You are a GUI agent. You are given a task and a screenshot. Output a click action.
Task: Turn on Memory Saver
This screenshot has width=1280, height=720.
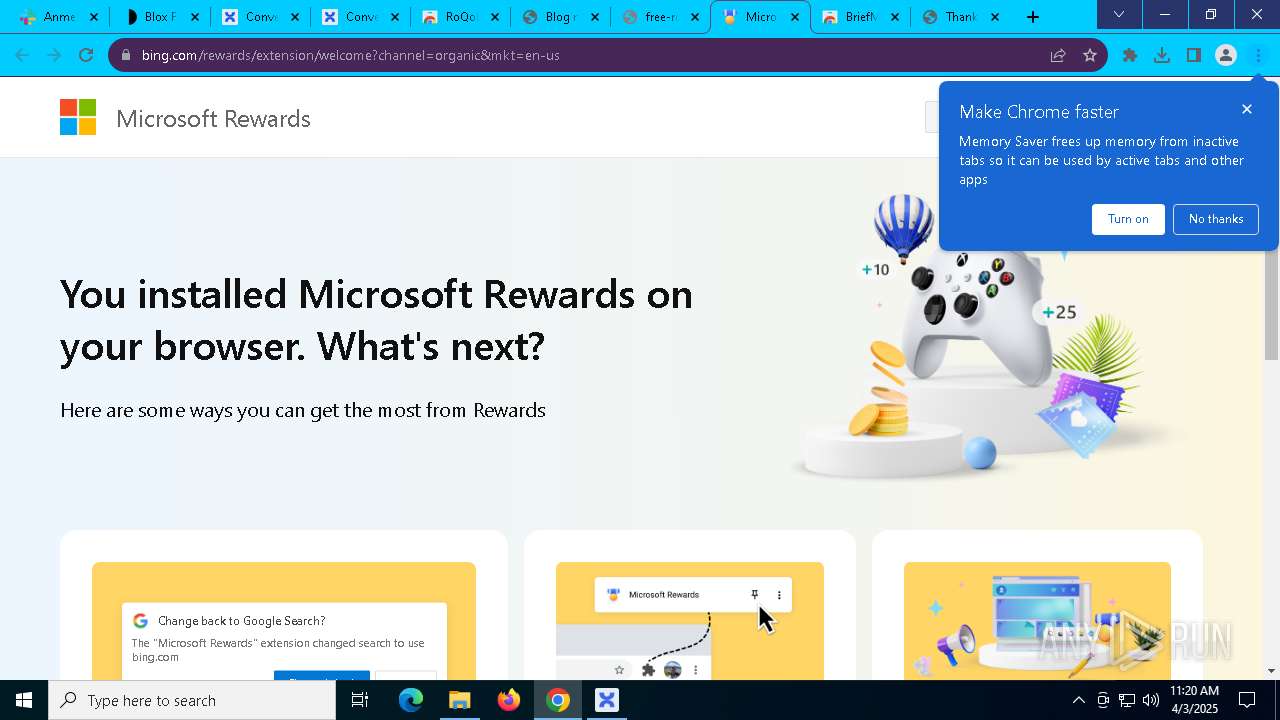coord(1128,219)
